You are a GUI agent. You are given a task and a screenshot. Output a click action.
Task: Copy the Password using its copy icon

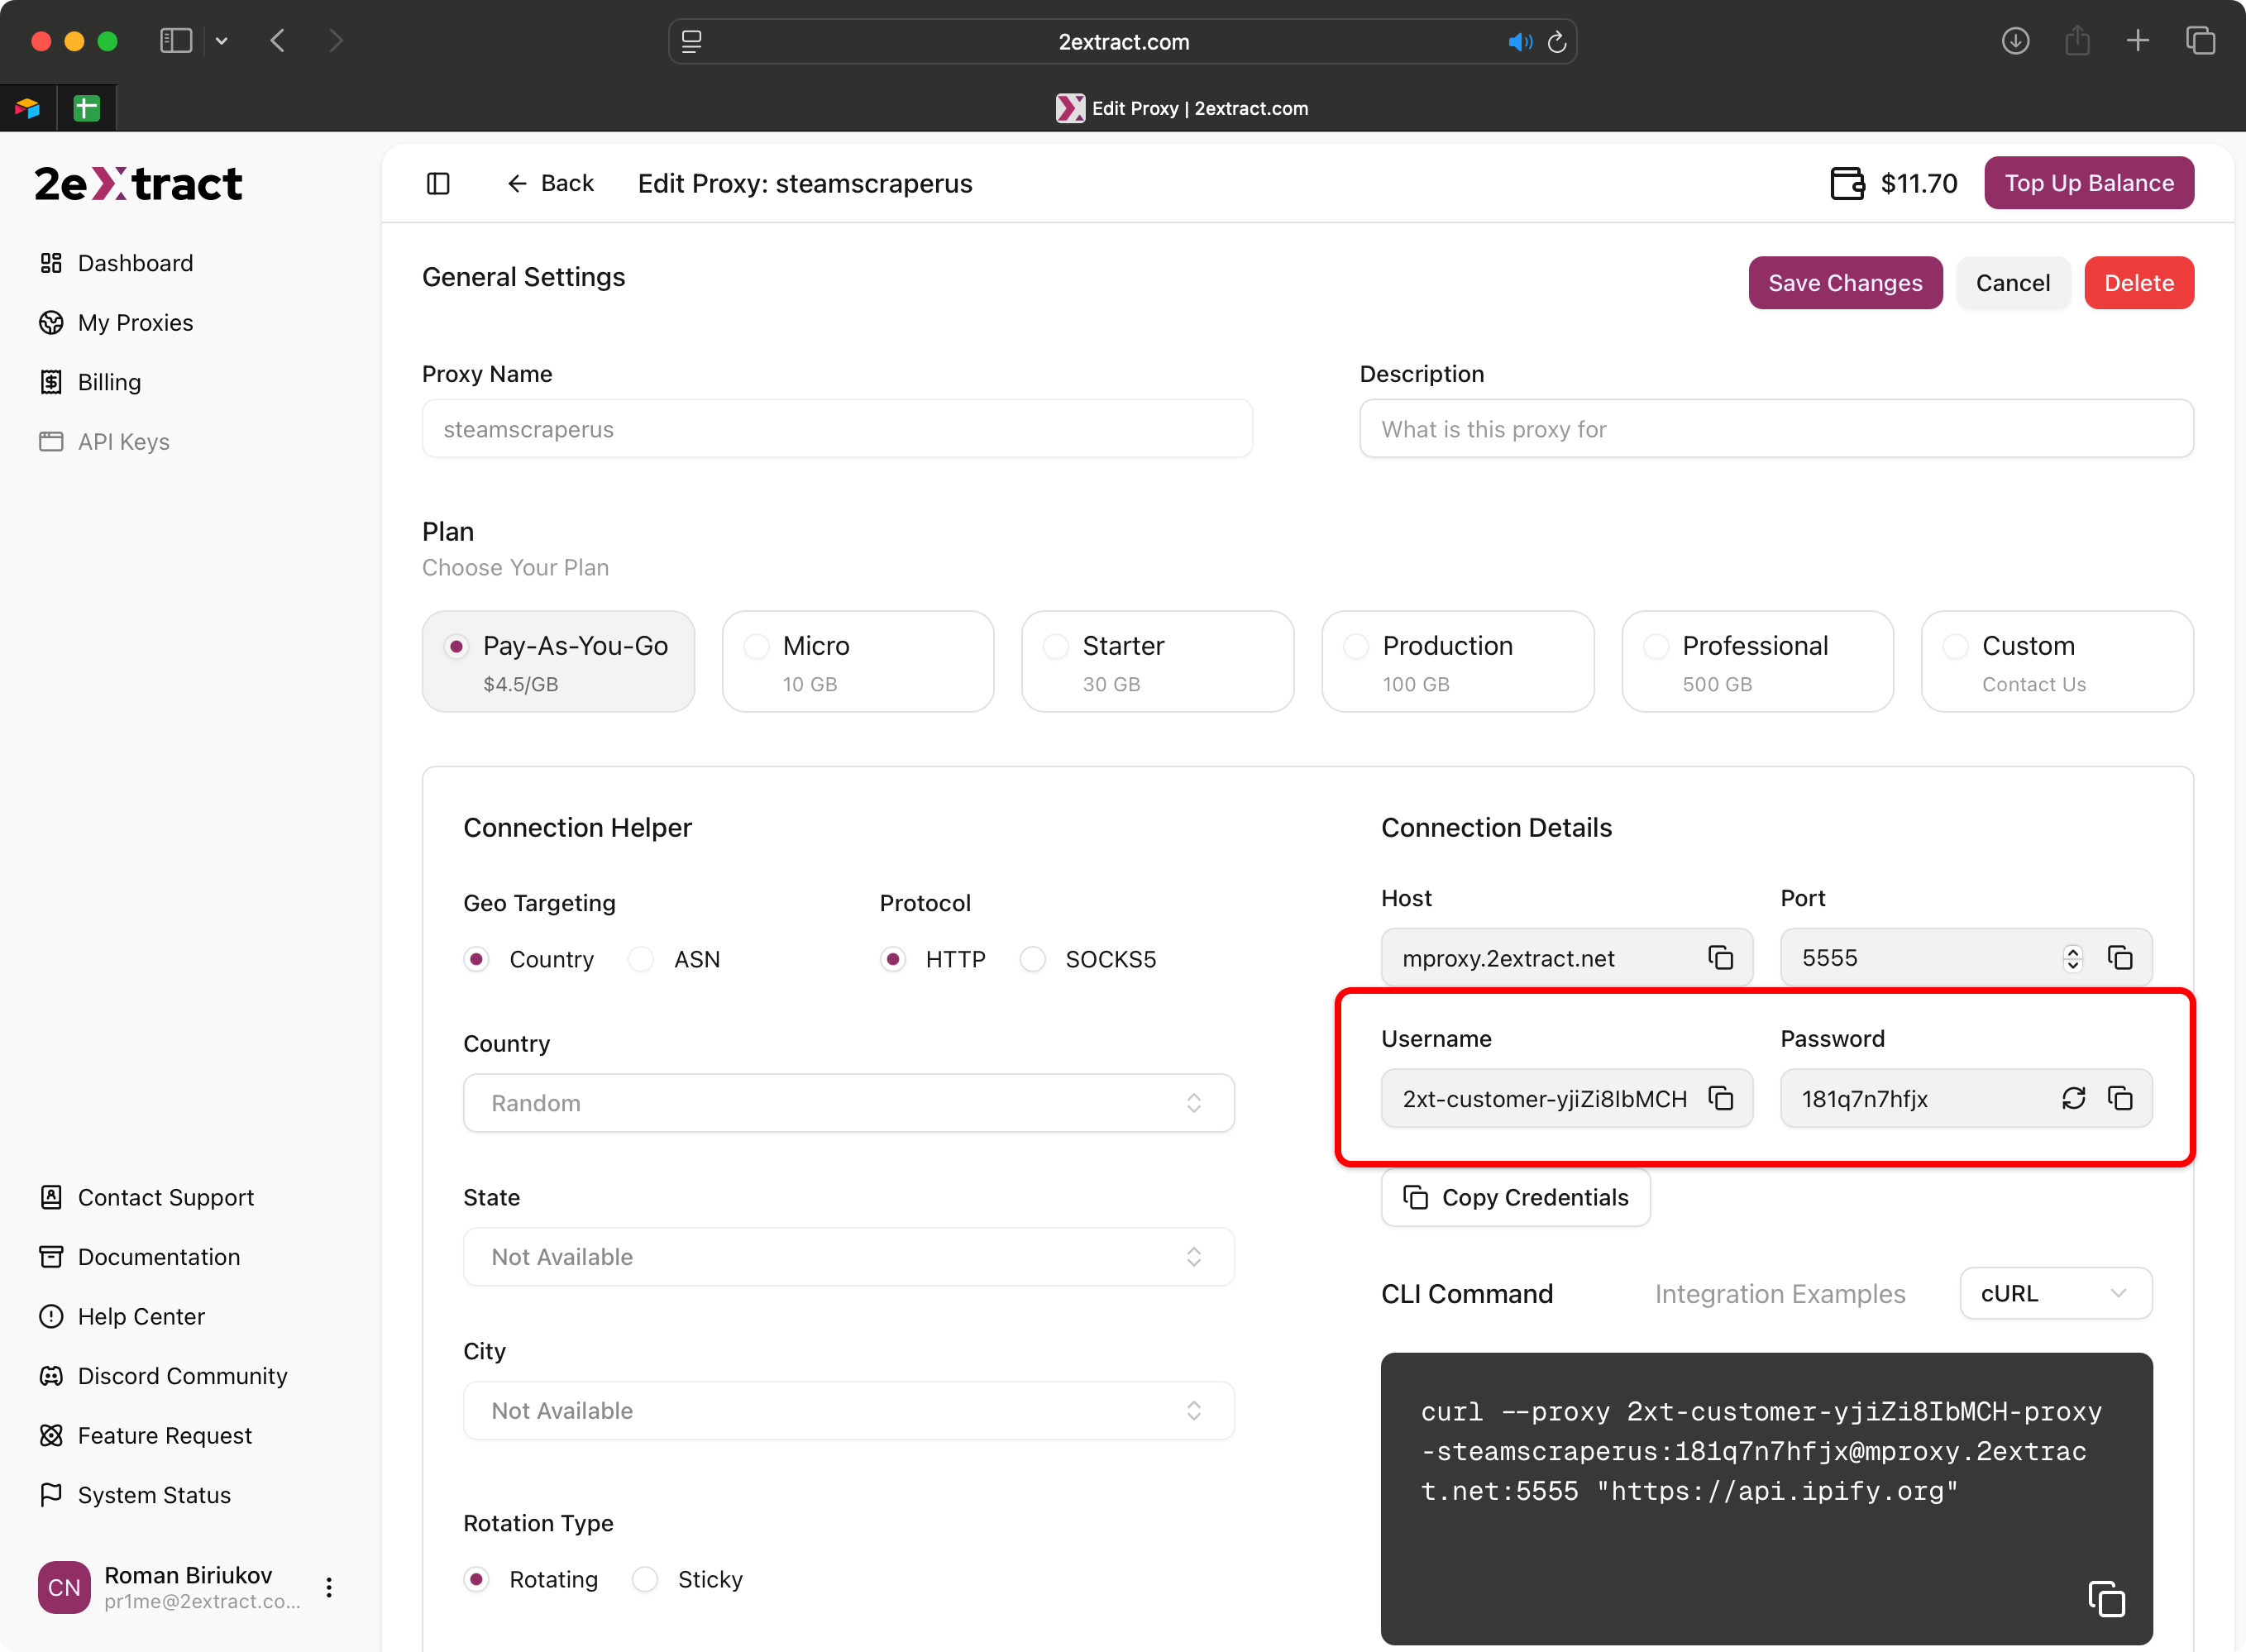[x=2120, y=1098]
